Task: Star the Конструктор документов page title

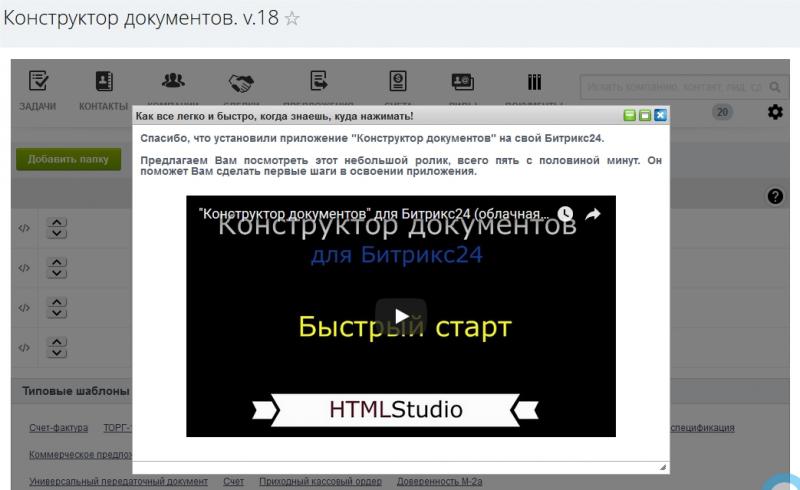Action: (x=293, y=19)
